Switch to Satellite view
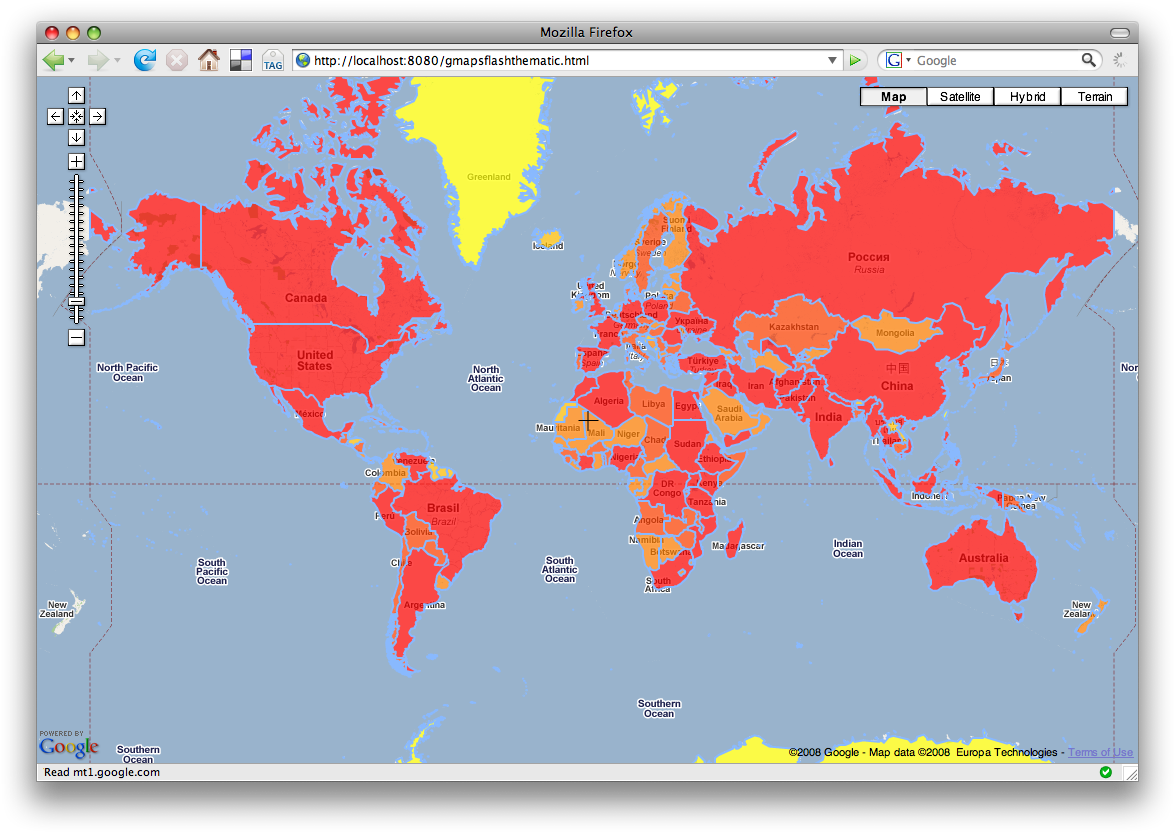The height and width of the screenshot is (832, 1174). point(959,96)
